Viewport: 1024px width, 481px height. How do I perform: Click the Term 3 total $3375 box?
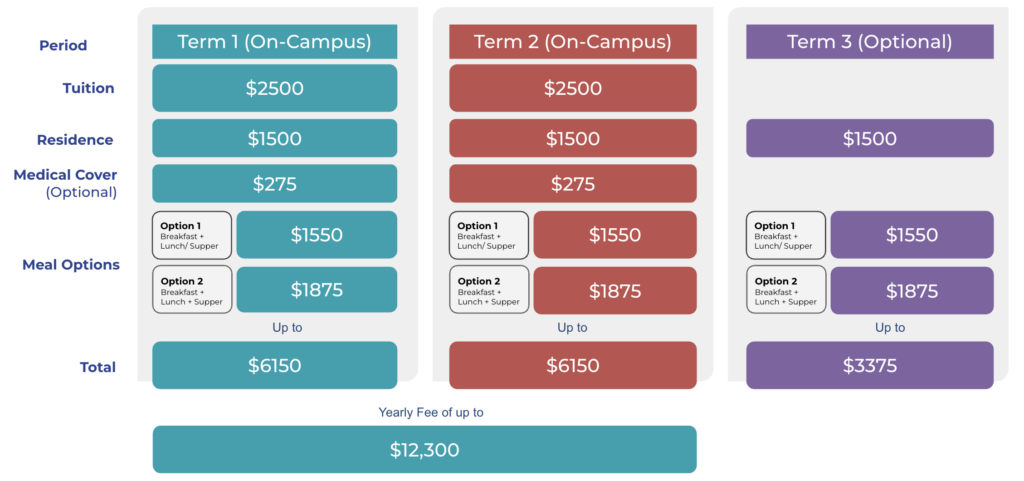(x=869, y=365)
